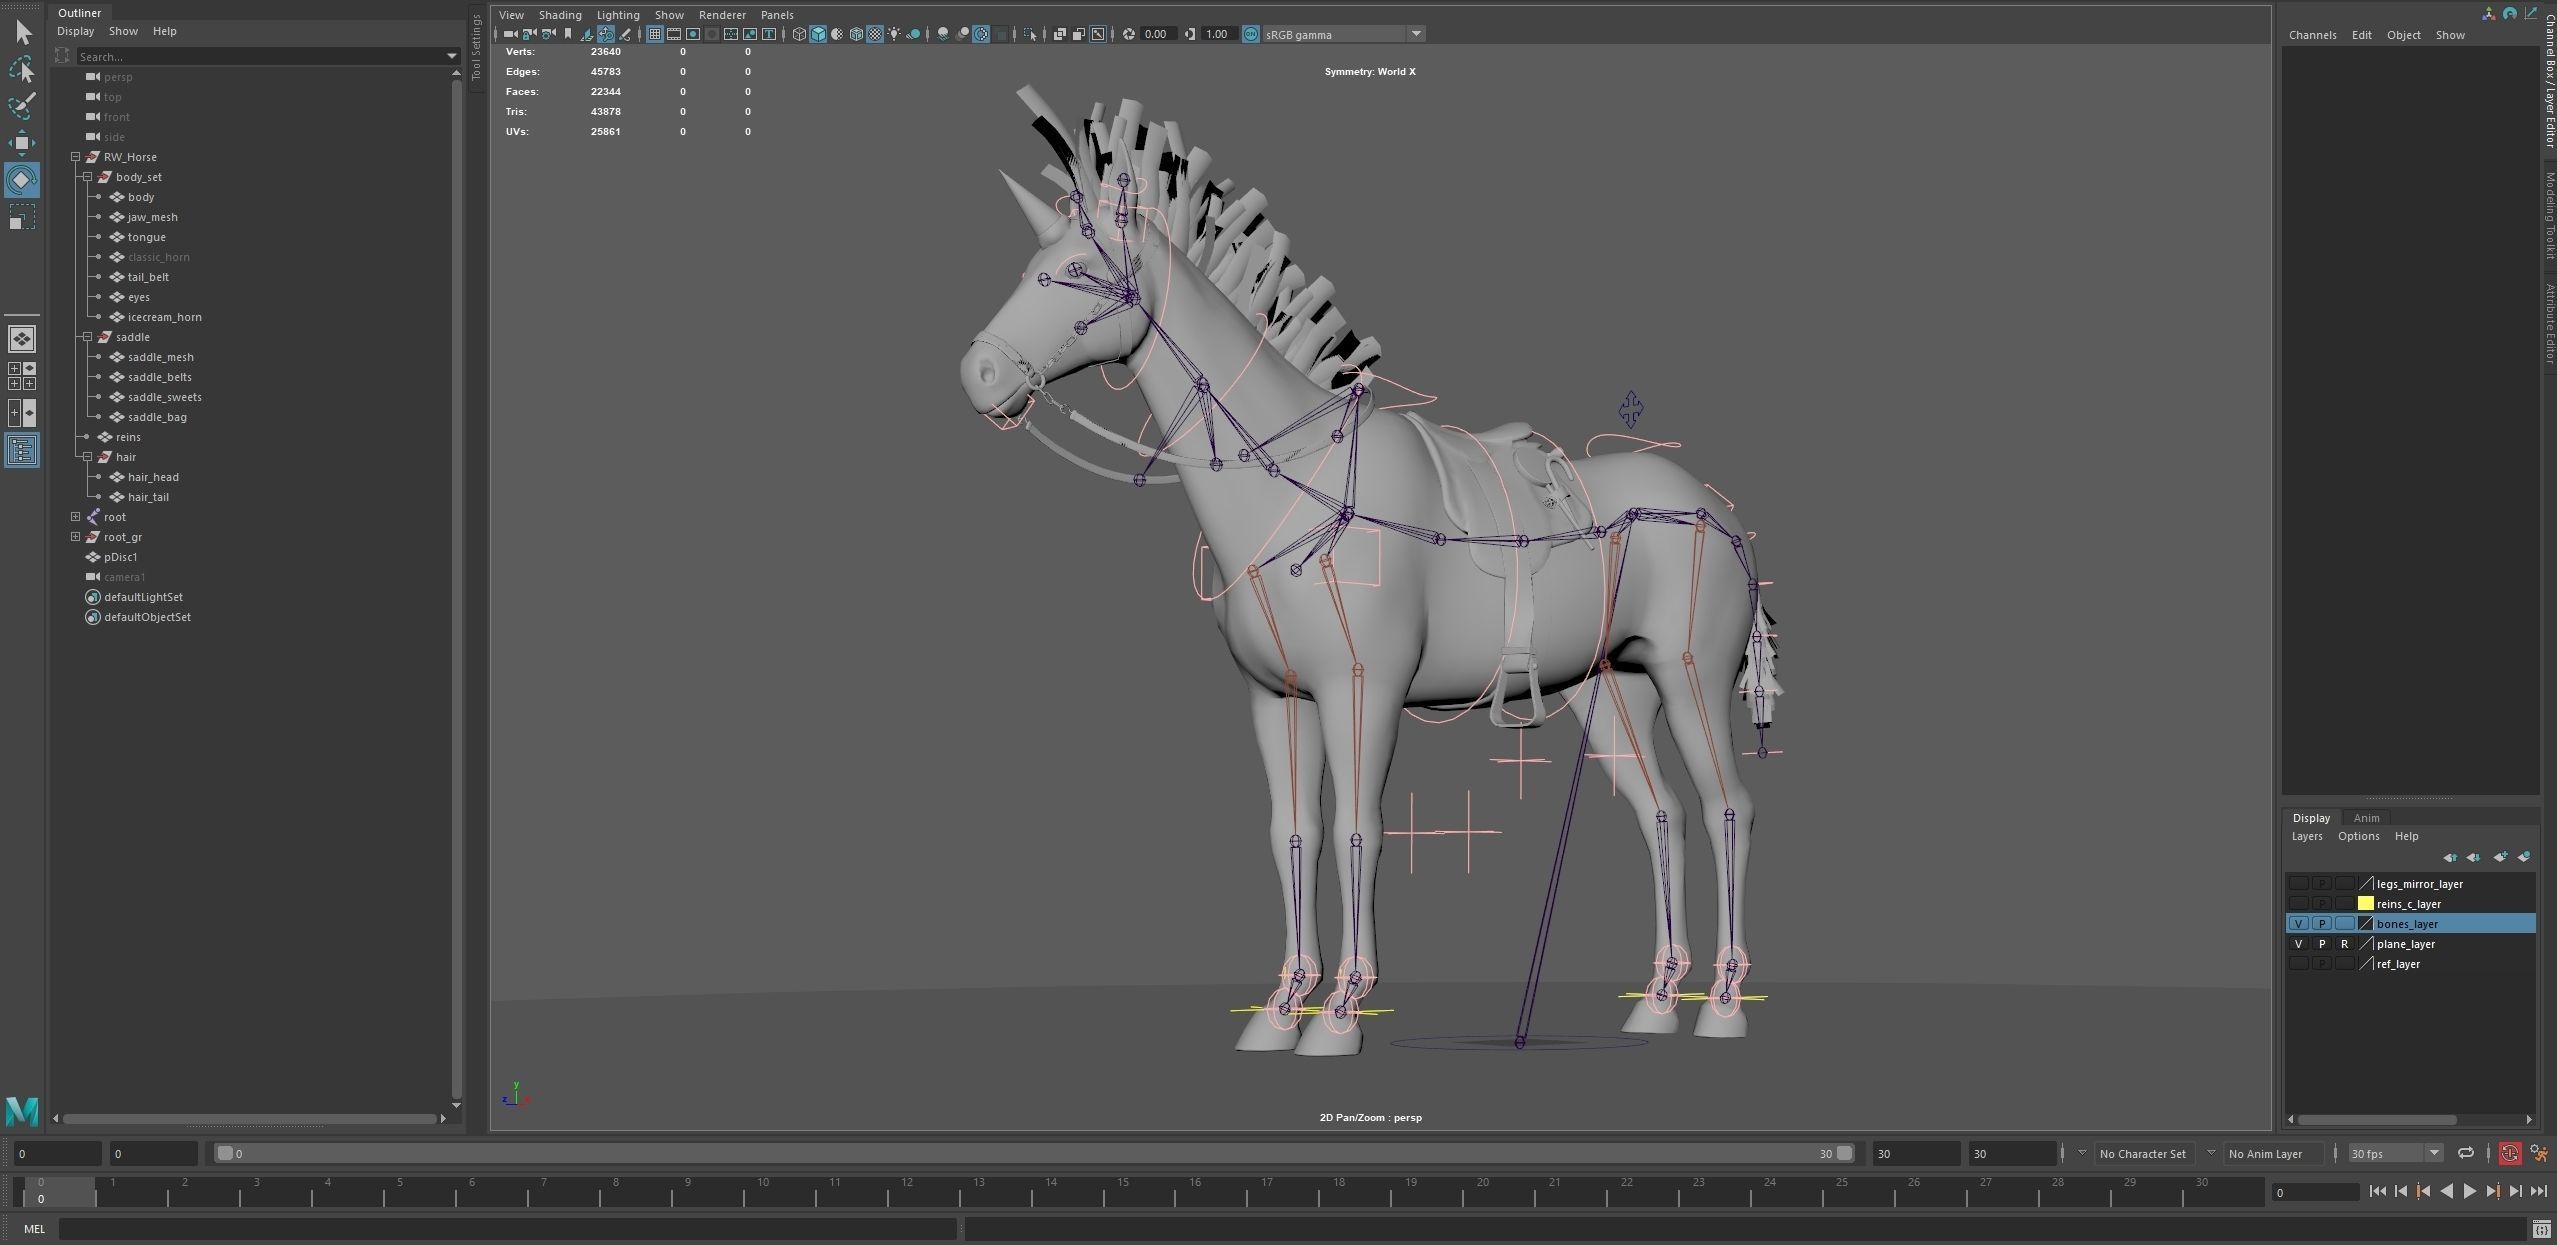Image resolution: width=2557 pixels, height=1245 pixels.
Task: Select icecream_horn mesh in Outliner
Action: (164, 317)
